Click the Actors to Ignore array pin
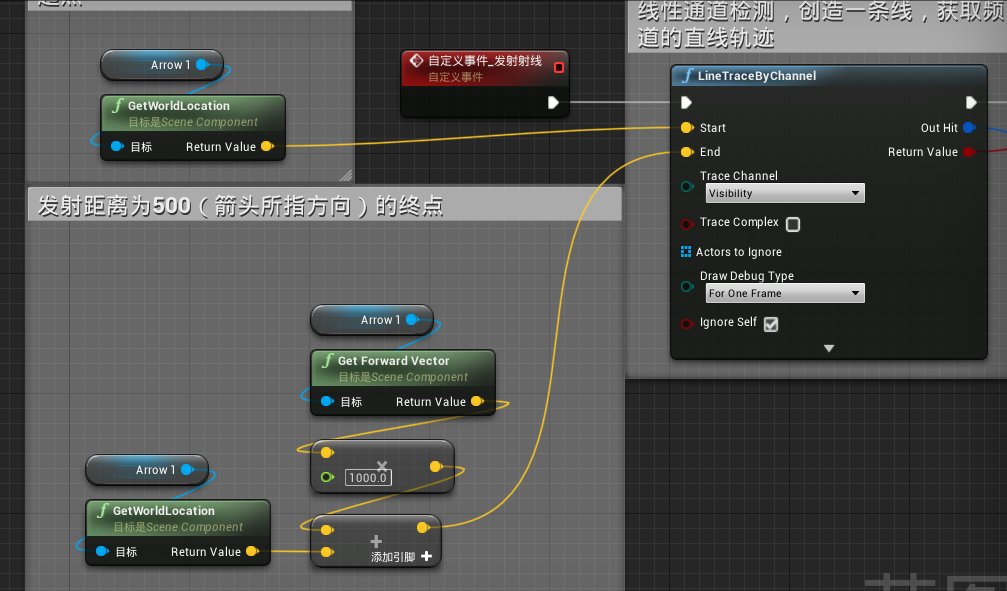 click(x=686, y=252)
